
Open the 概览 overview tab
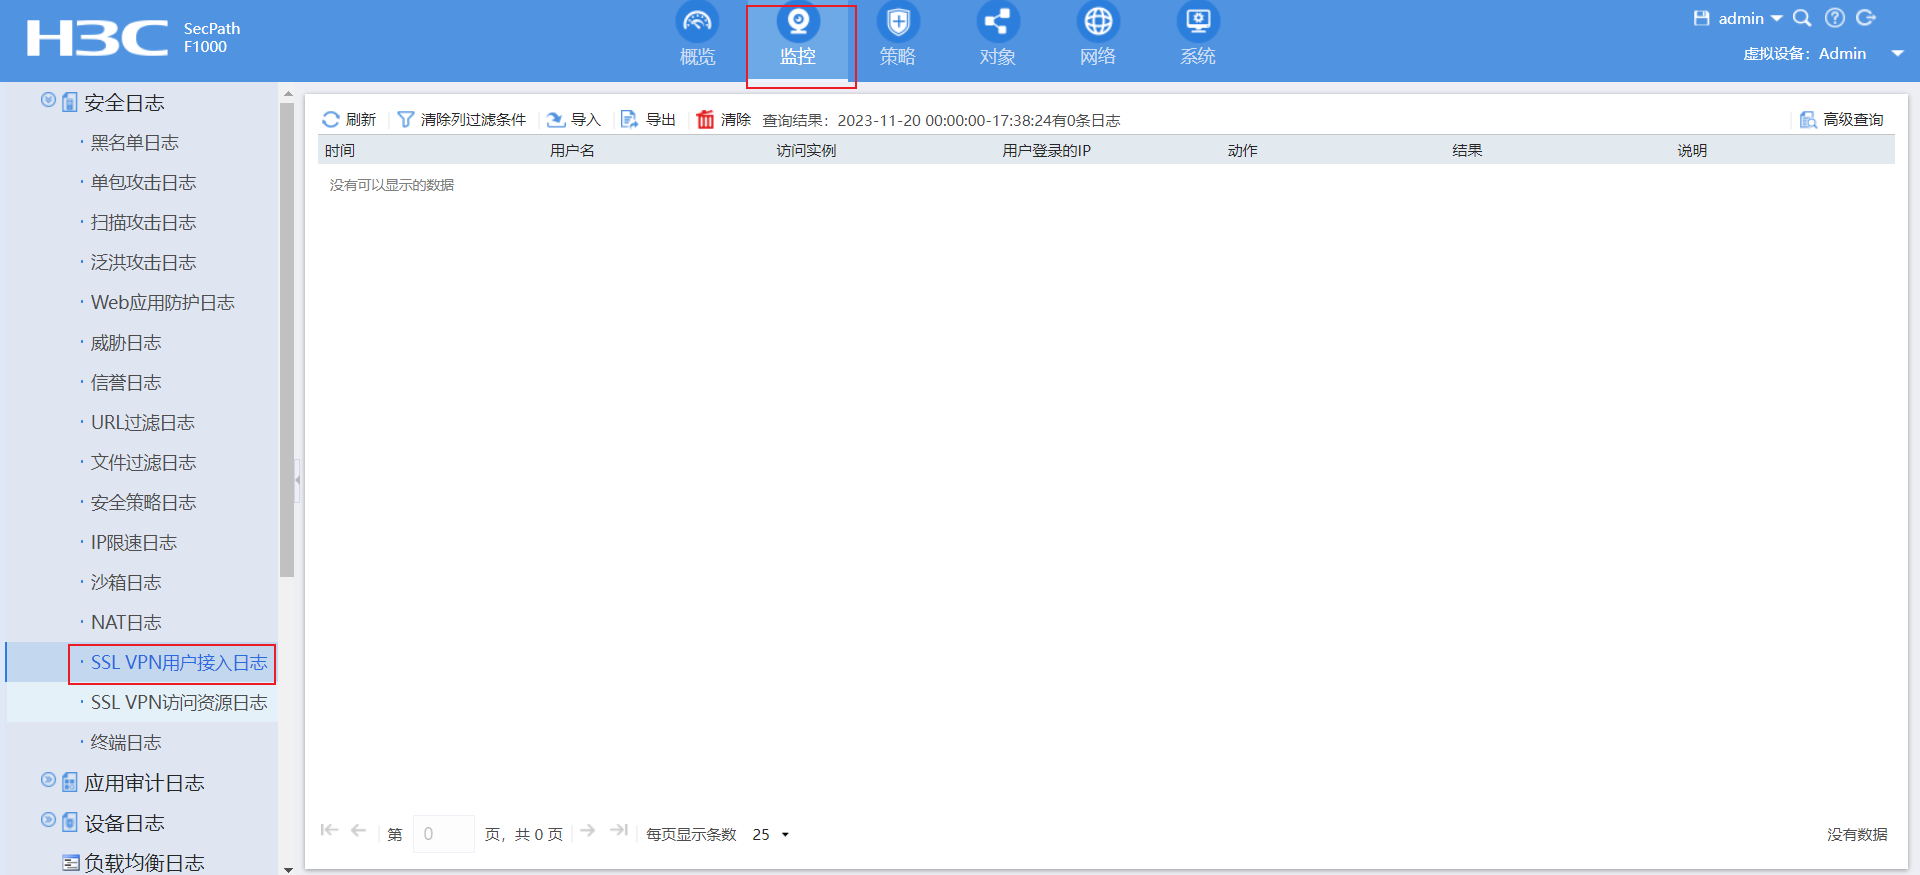pos(697,35)
